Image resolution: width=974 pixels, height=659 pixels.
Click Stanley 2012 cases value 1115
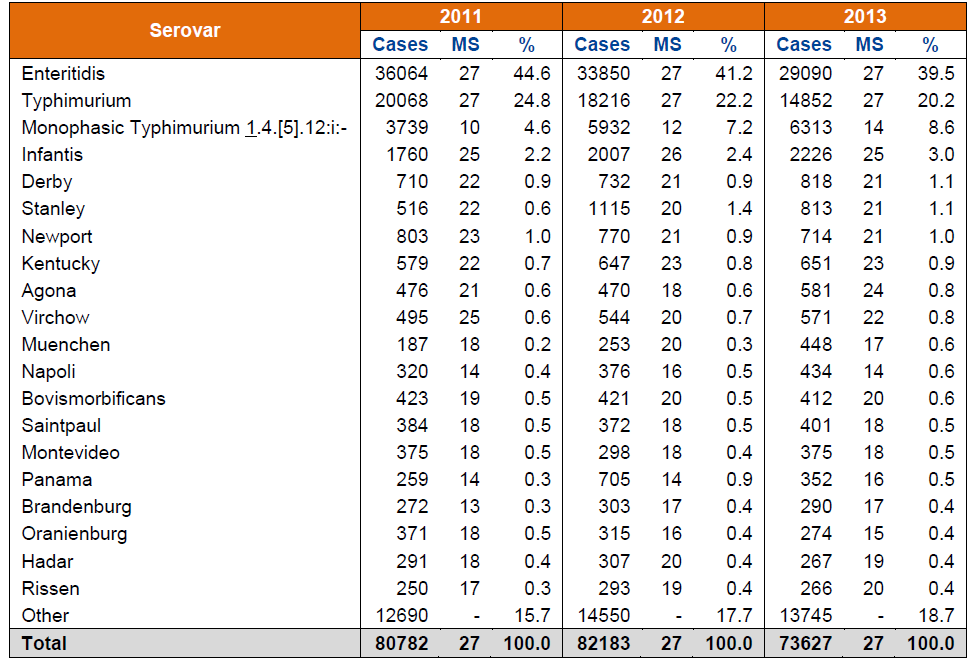tap(609, 209)
